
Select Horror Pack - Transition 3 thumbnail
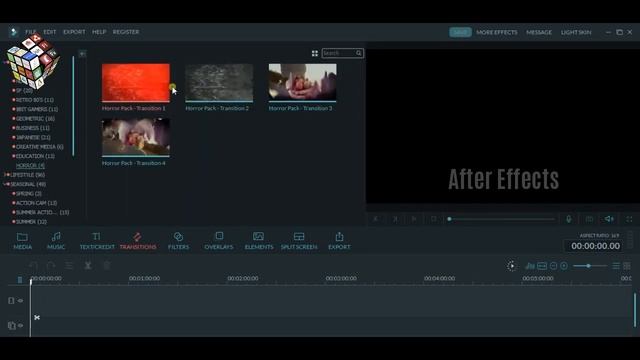click(x=302, y=82)
